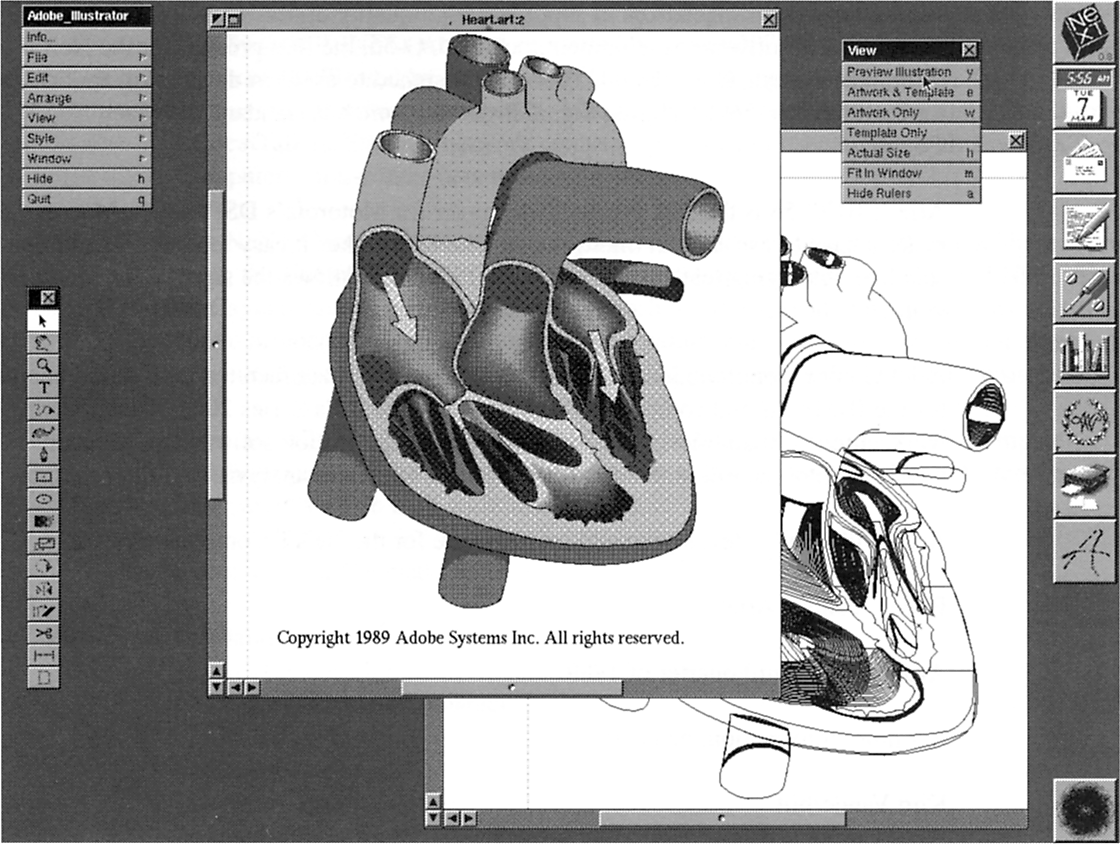1120x844 pixels.
Task: Open the Mail icon in the dock
Action: point(1083,163)
